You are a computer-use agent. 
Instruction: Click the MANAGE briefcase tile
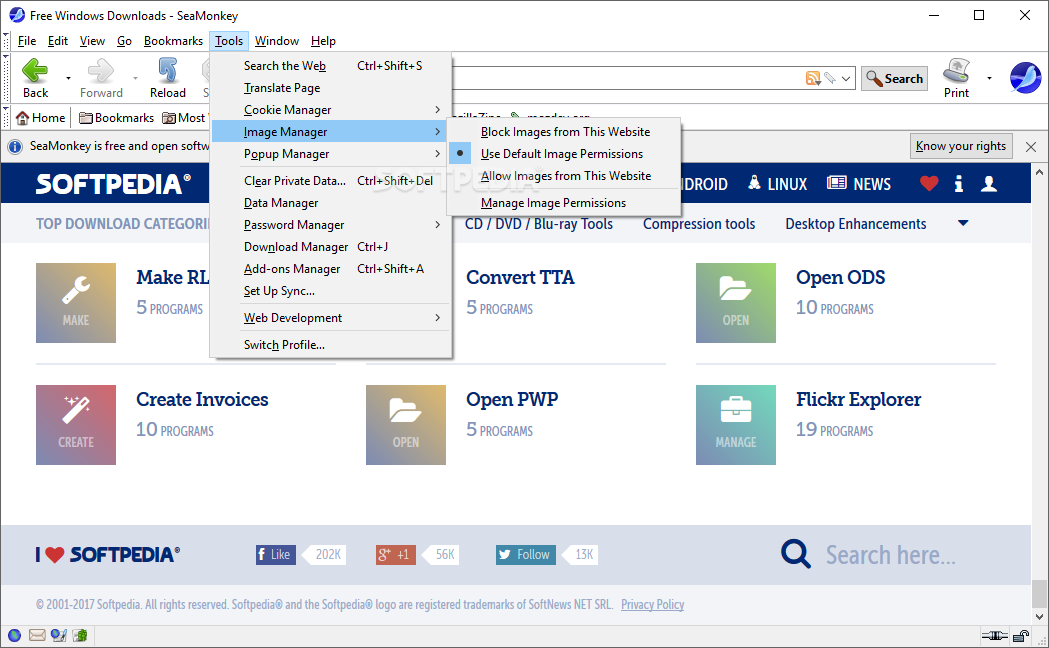coord(736,425)
